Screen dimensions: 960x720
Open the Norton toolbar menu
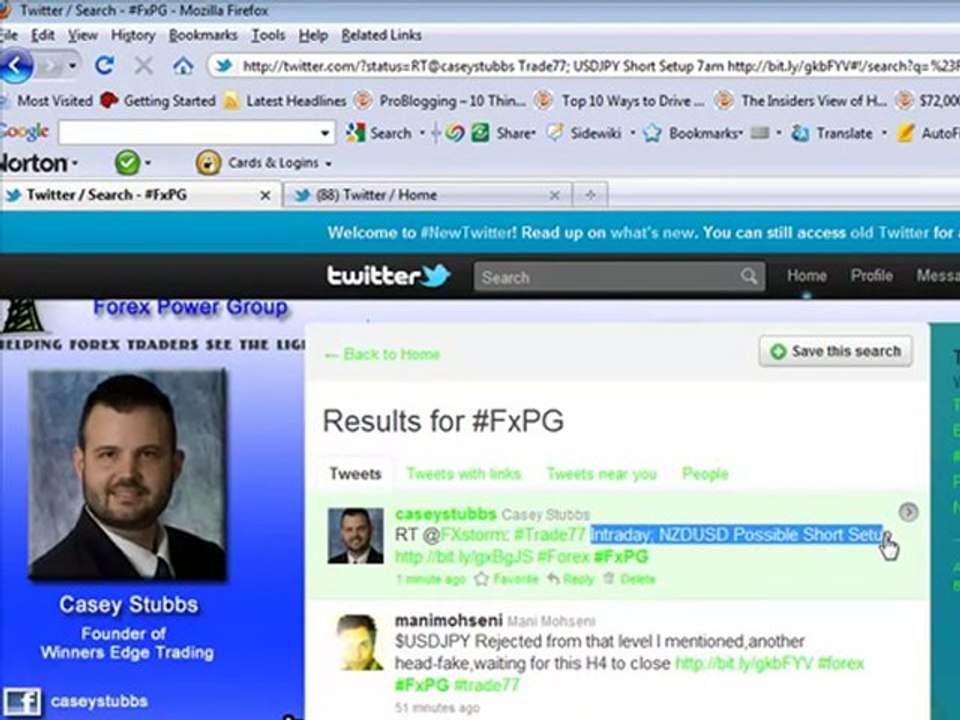[38, 163]
